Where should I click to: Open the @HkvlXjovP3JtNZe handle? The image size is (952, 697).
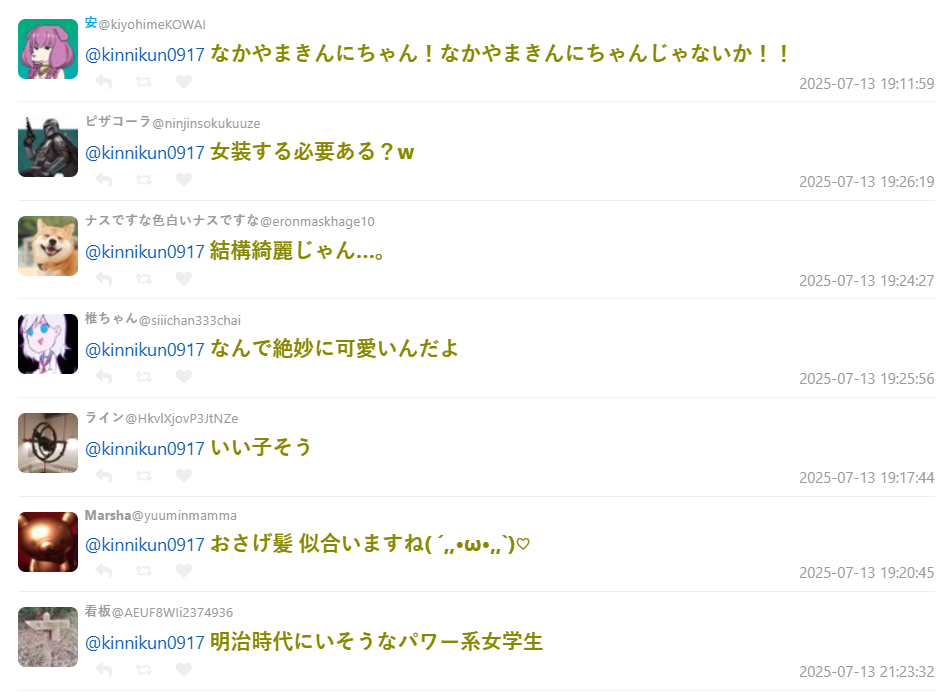(182, 418)
